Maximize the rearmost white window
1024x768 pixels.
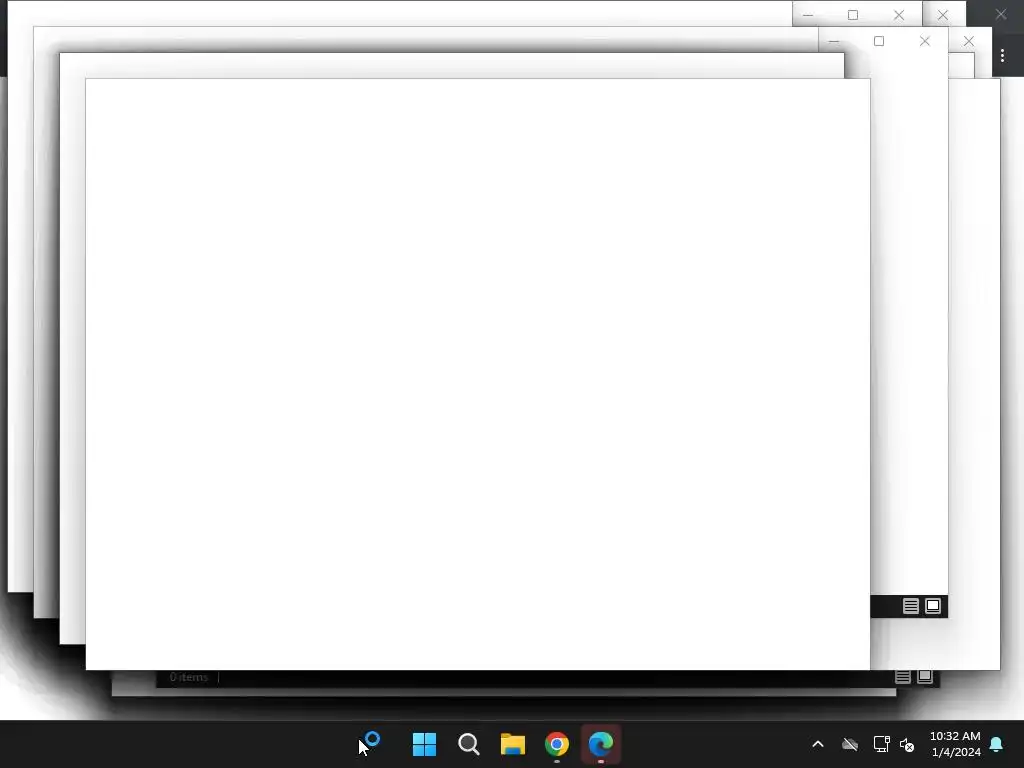[853, 15]
